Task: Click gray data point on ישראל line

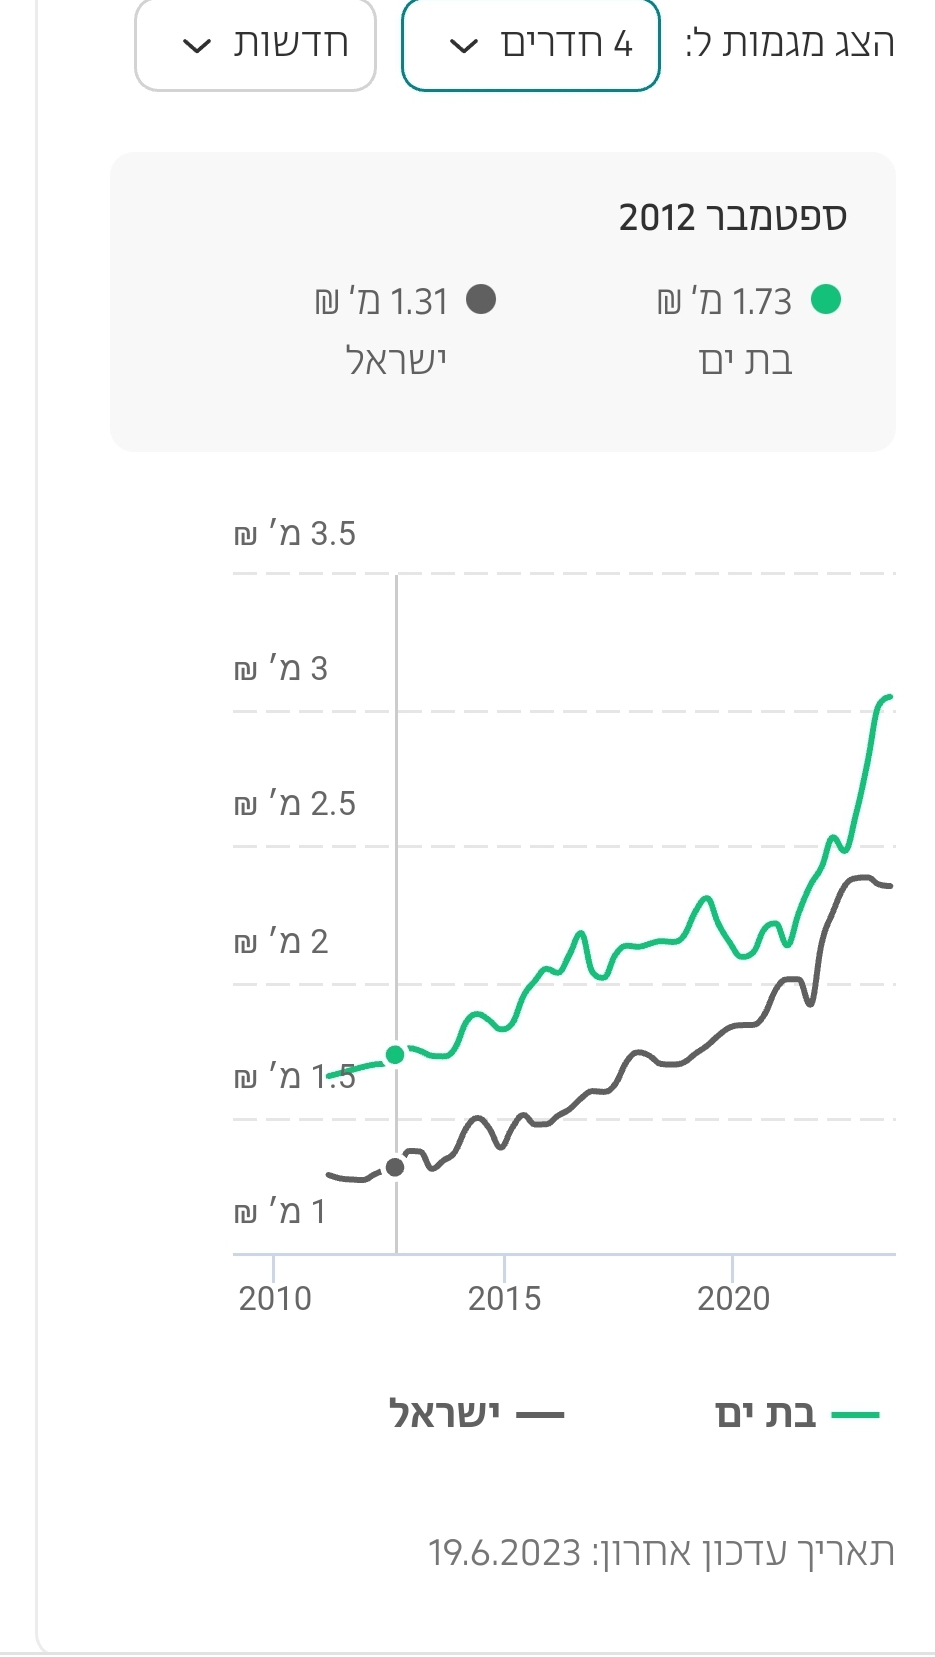Action: click(395, 1167)
